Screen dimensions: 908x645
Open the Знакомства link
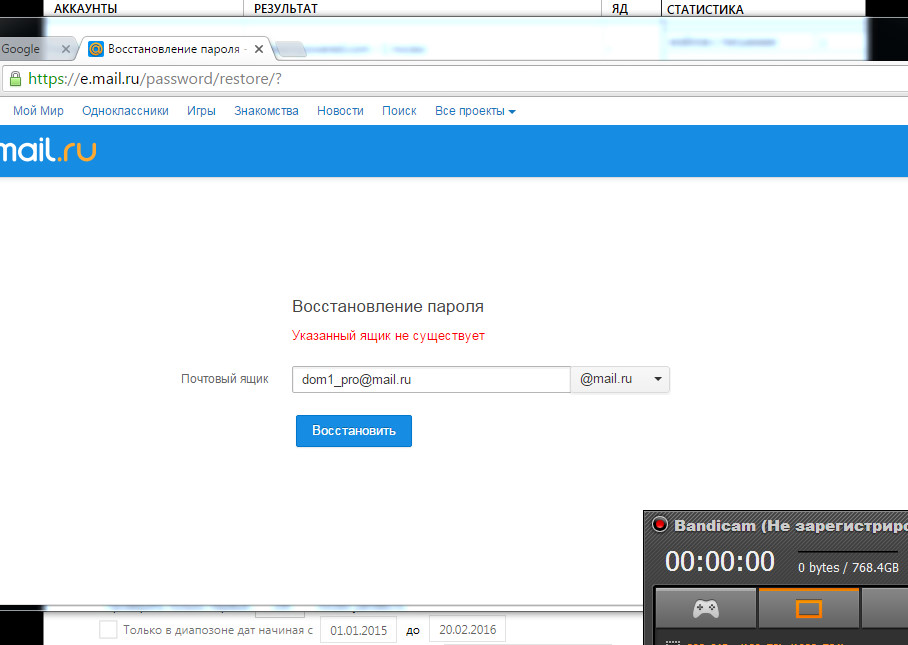pyautogui.click(x=266, y=111)
